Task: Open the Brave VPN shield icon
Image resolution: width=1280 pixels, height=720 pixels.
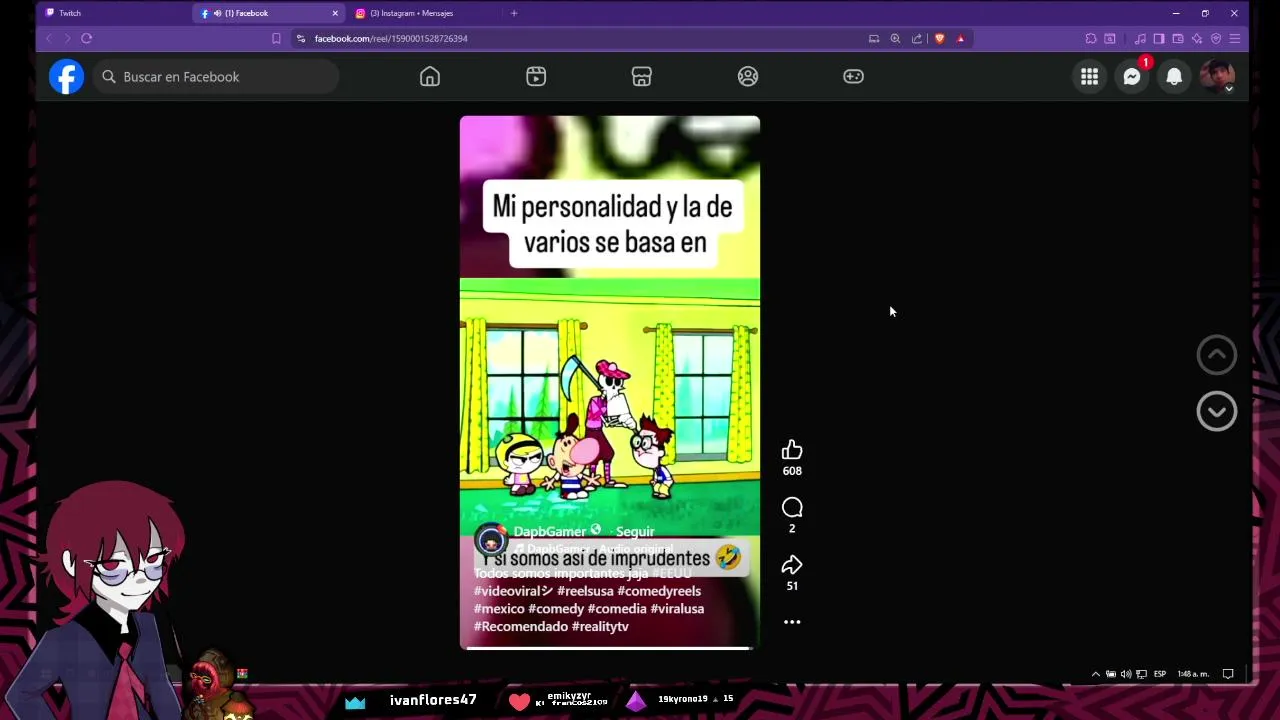Action: 1216,38
